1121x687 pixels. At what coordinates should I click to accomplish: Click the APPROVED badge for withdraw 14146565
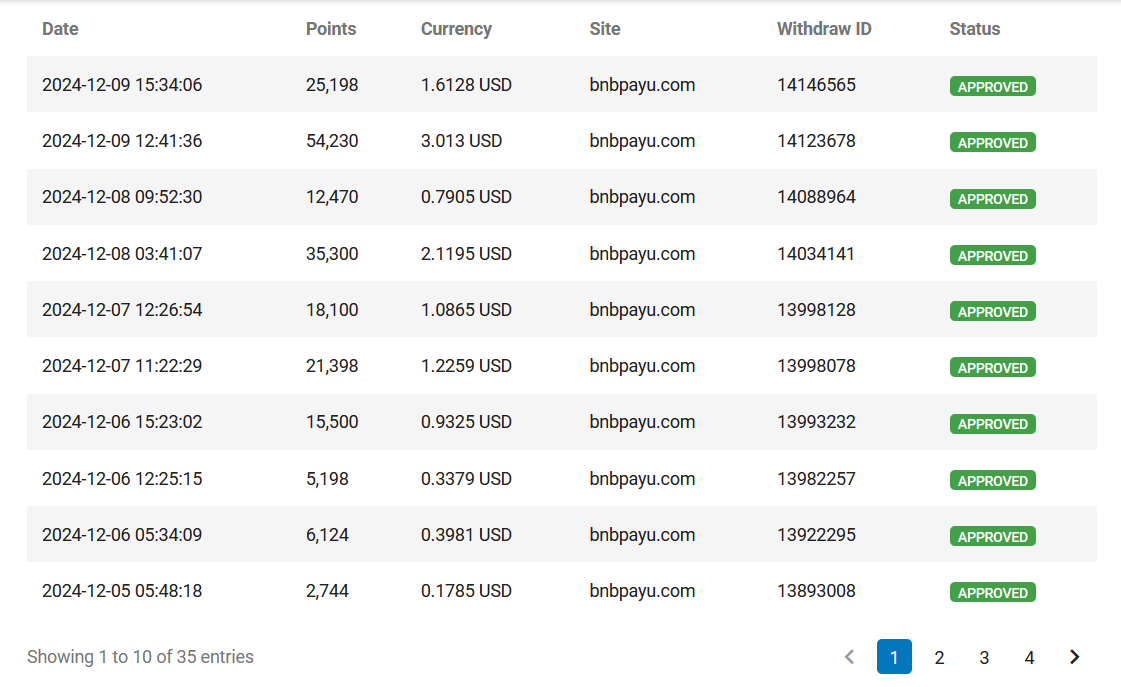(992, 87)
